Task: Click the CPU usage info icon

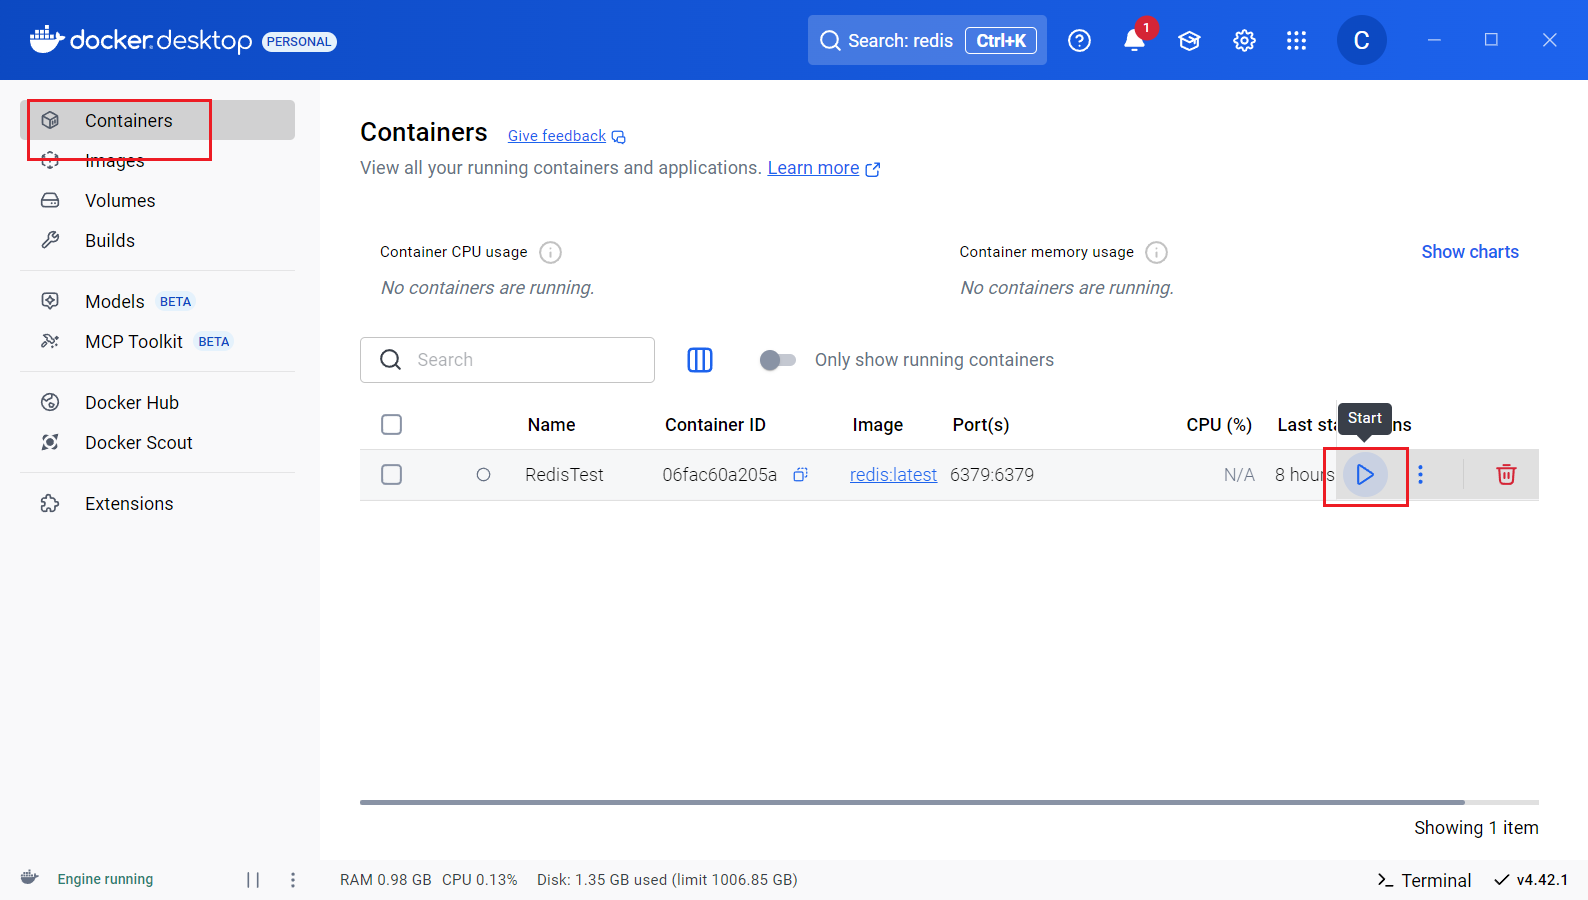Action: 550,252
